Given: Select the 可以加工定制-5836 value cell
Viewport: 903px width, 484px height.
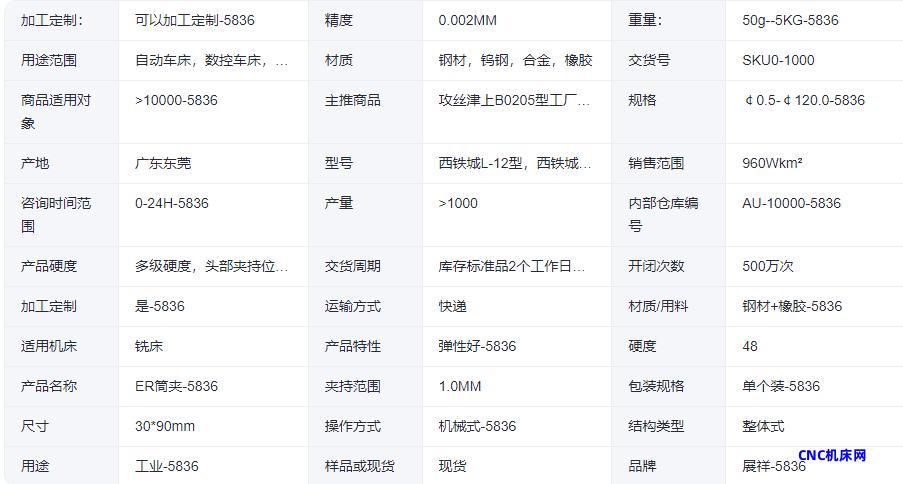Looking at the screenshot, I should click(x=192, y=20).
